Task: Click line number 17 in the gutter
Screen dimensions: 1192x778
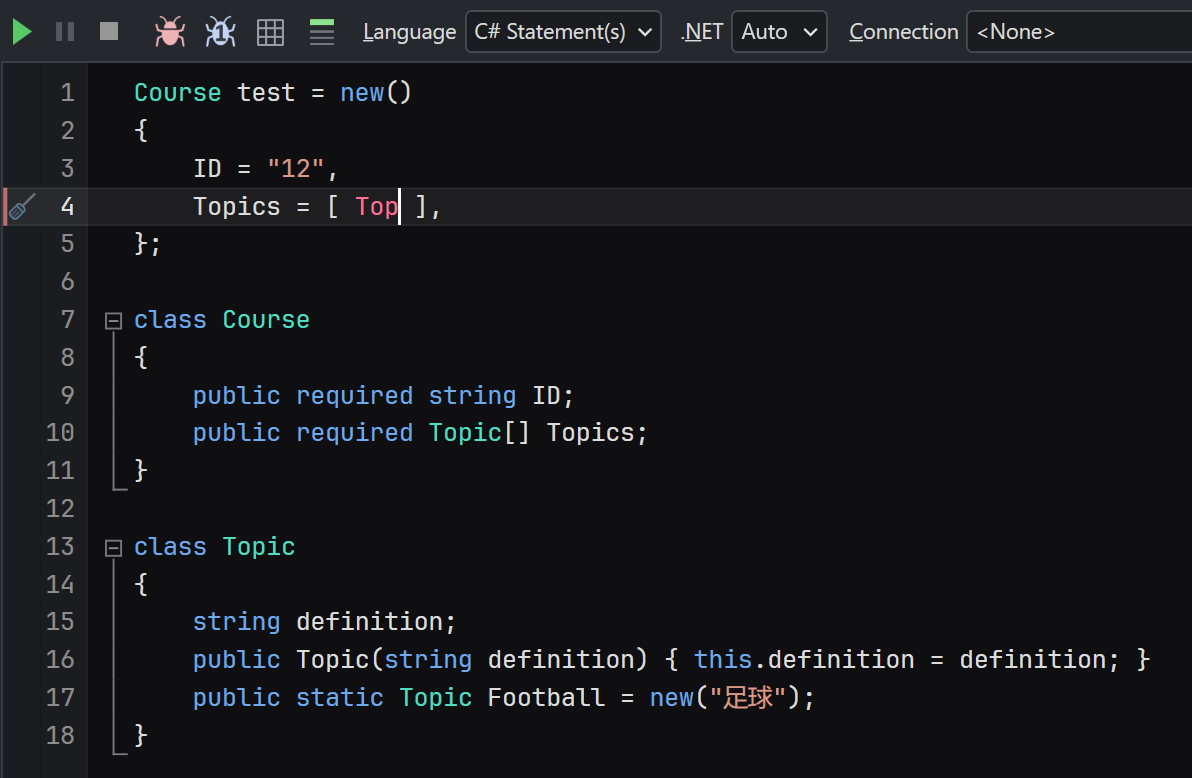Action: (x=60, y=697)
